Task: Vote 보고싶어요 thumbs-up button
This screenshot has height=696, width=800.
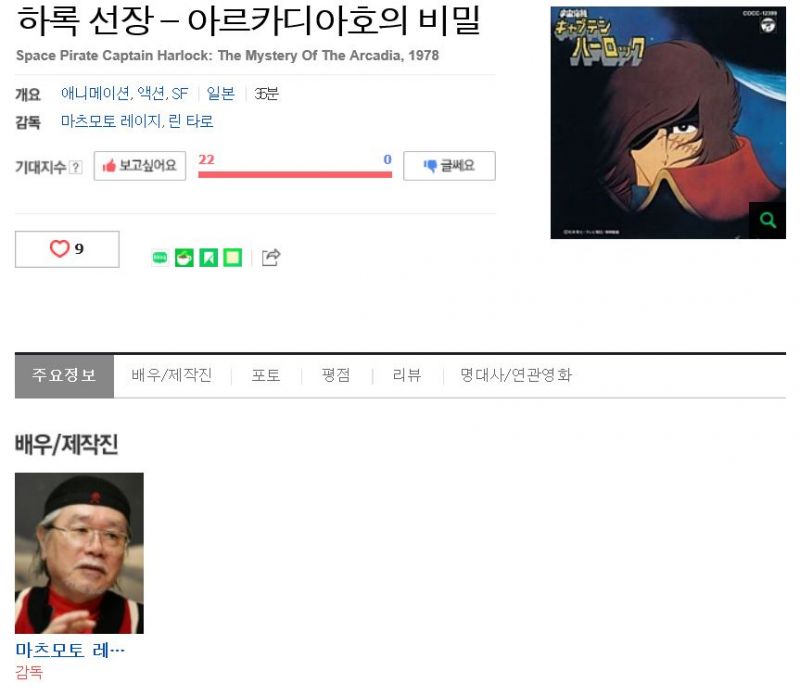Action: (x=140, y=166)
